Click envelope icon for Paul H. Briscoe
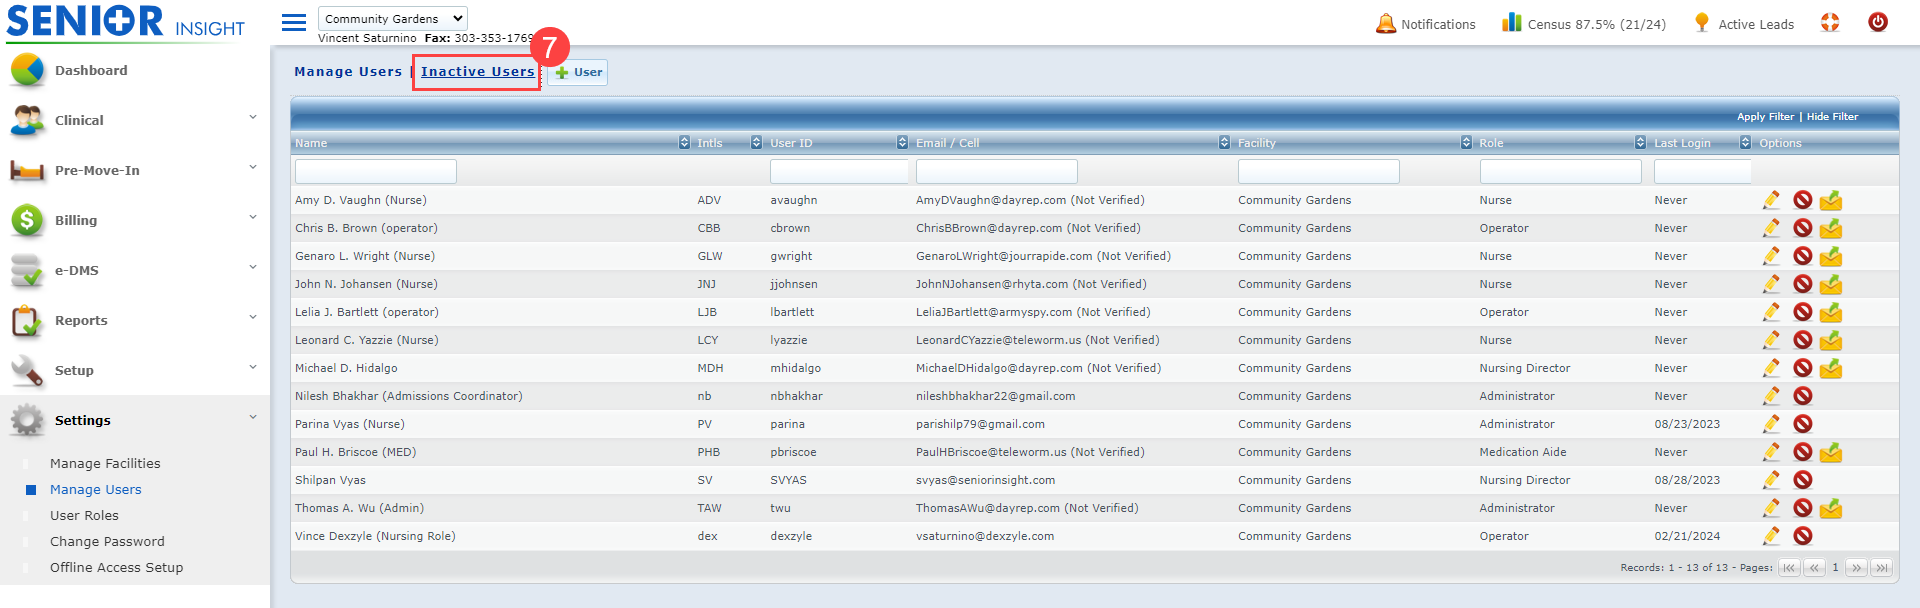Screen dimensions: 1920x608 point(1831,452)
